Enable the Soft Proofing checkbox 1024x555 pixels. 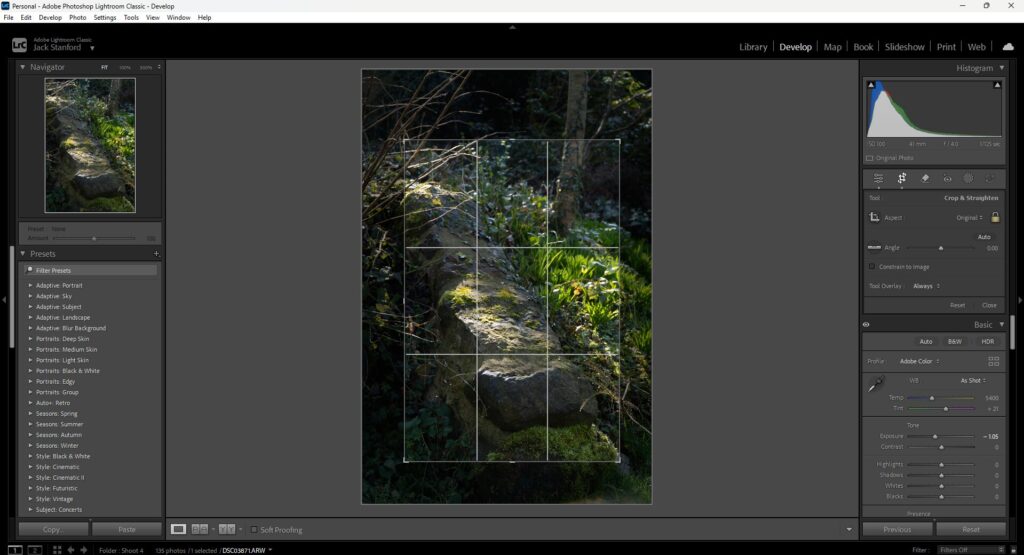click(x=254, y=529)
